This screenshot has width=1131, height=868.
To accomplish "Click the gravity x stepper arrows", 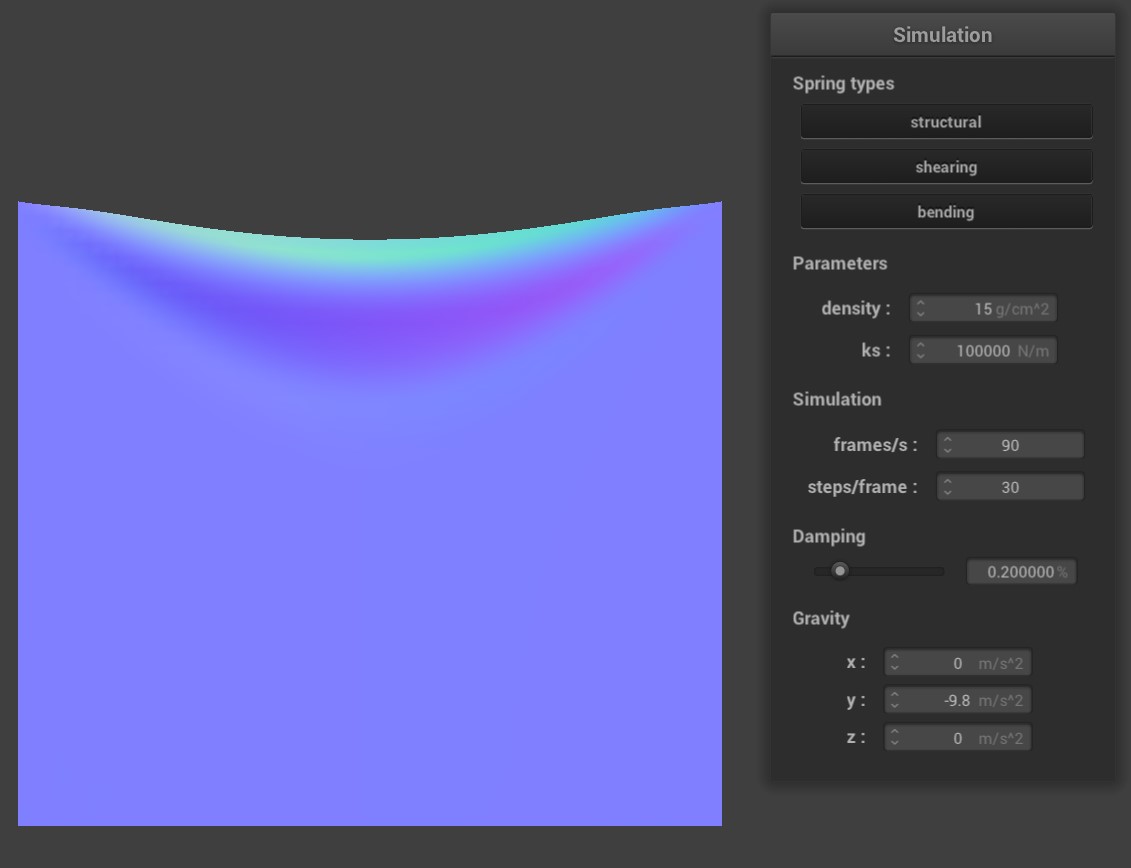I will (895, 663).
